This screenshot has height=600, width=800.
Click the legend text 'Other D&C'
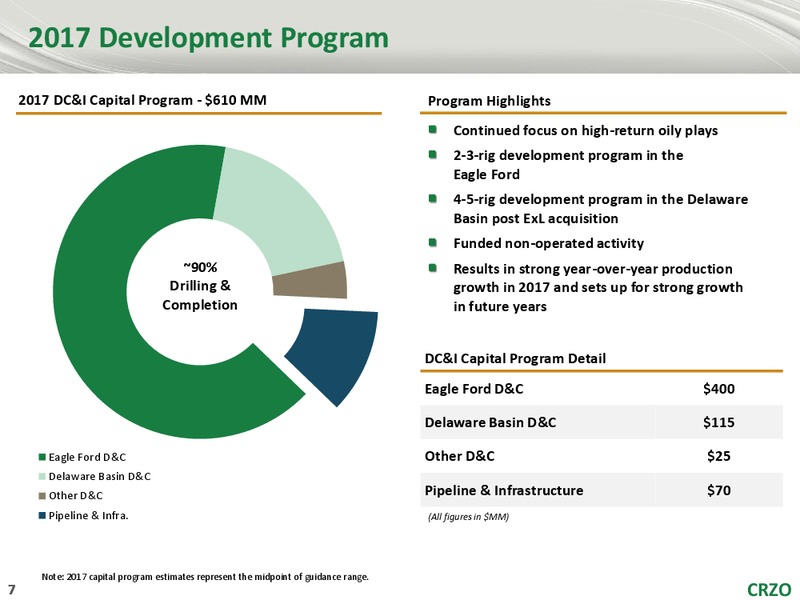click(x=76, y=496)
